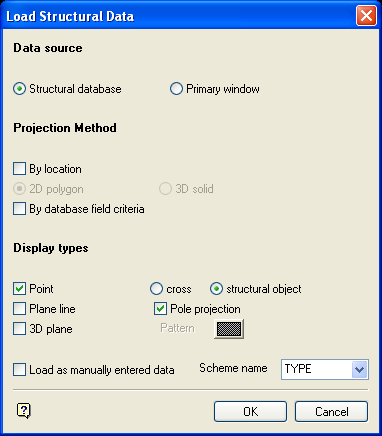The image size is (382, 436).
Task: Expand the Scheme name dropdown arrow
Action: click(359, 369)
